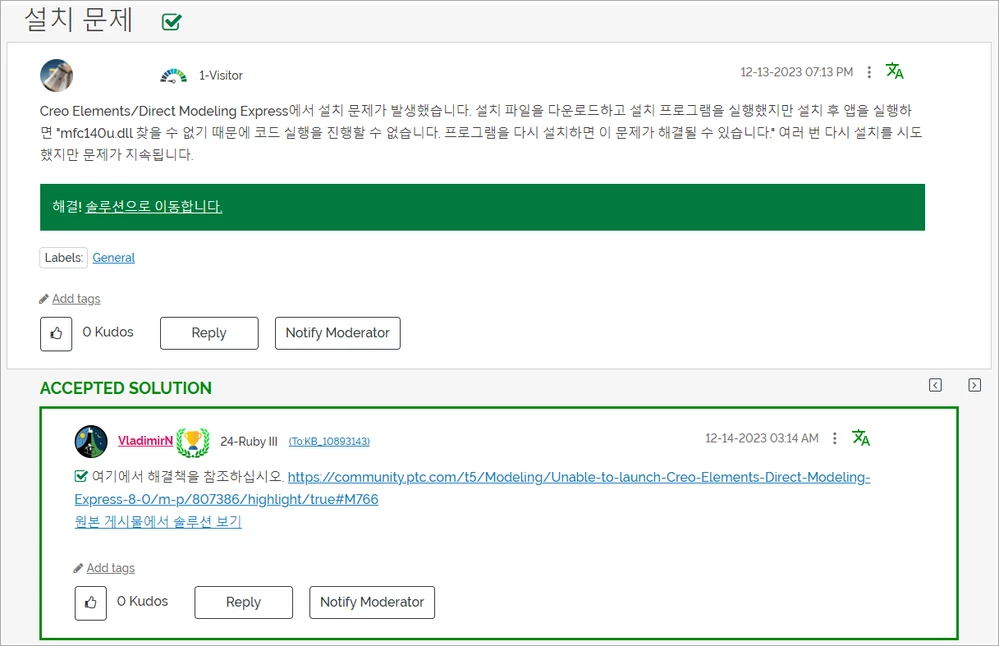Screen dimensions: 999x646
Task: Click Add tags on the original post
Action: [76, 299]
